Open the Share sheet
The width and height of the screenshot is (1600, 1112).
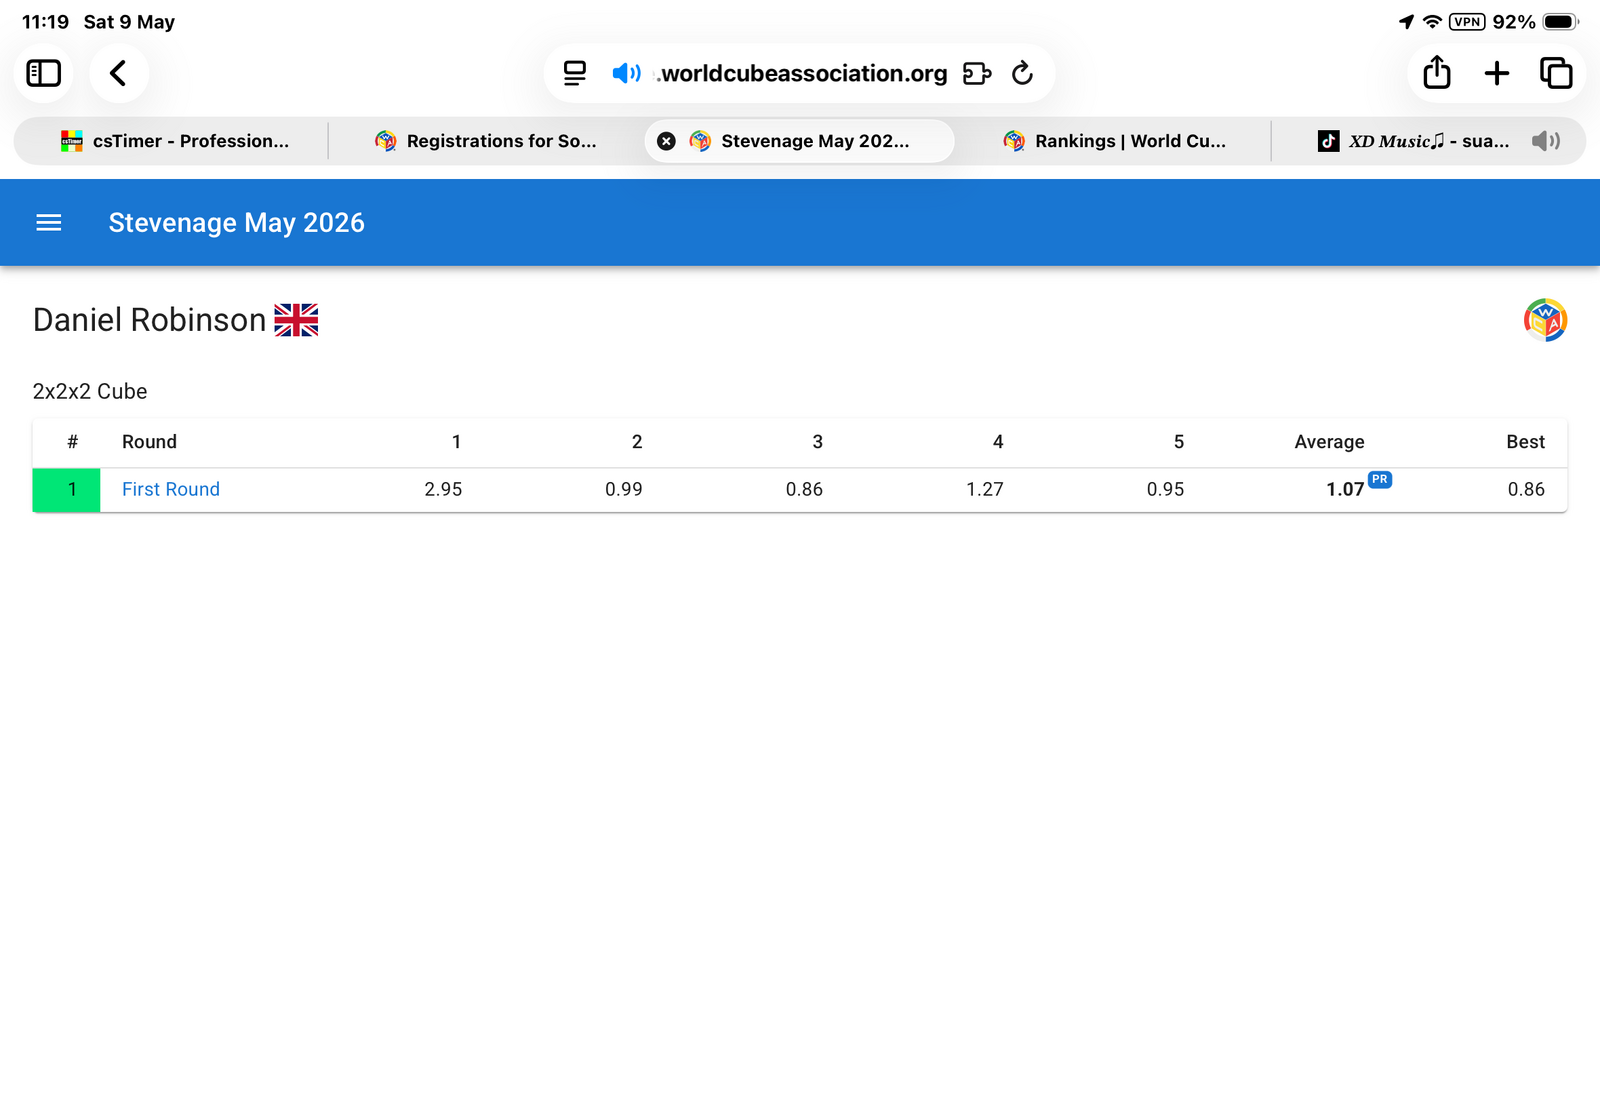click(x=1437, y=73)
